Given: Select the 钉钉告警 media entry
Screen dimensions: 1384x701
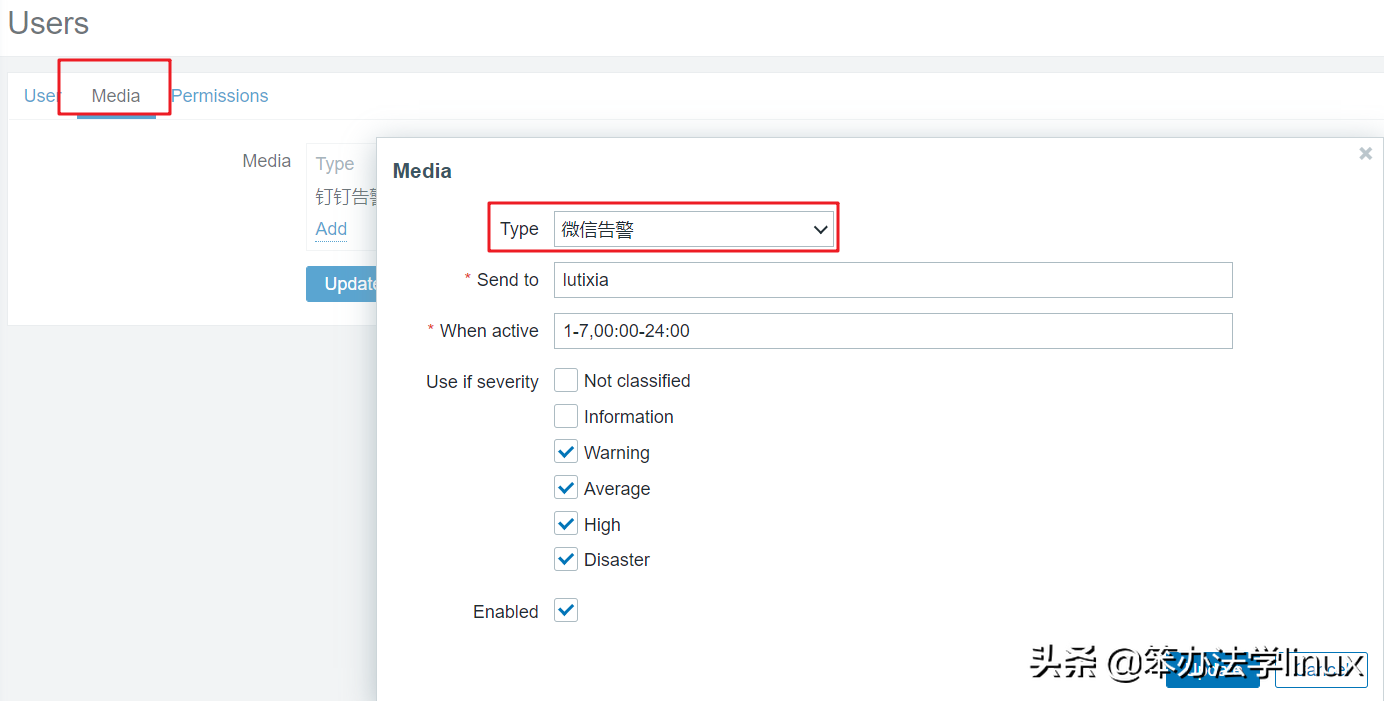Looking at the screenshot, I should pyautogui.click(x=345, y=197).
